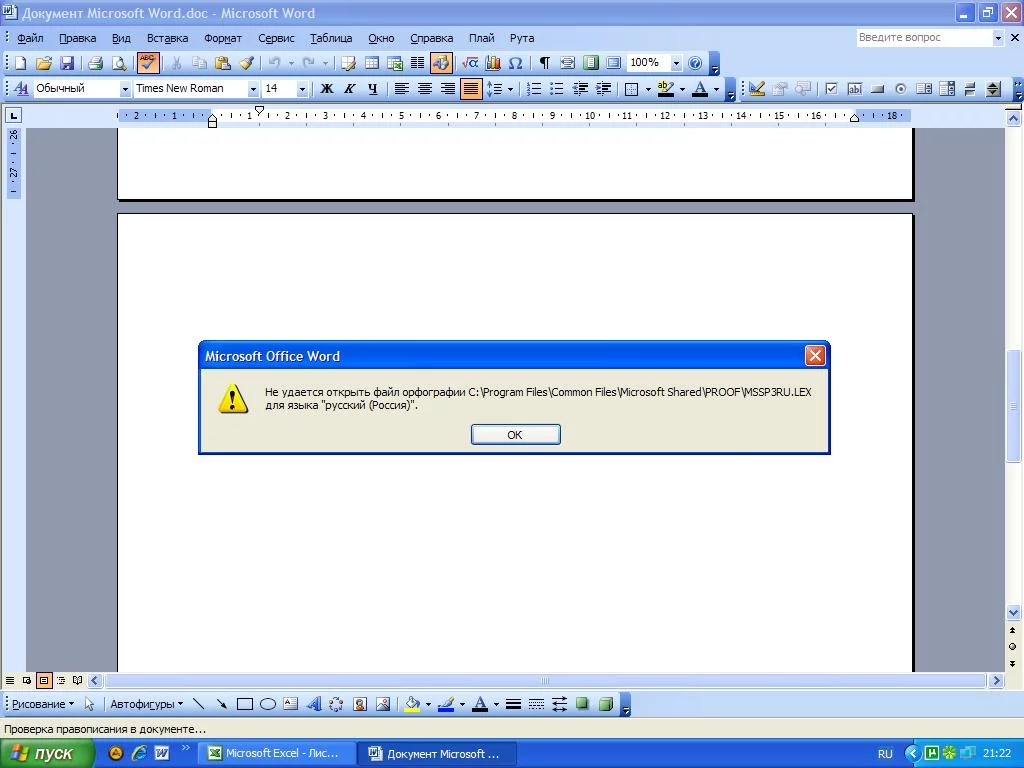
Task: Insert checkbox control from Controls toolbar
Action: [x=831, y=89]
